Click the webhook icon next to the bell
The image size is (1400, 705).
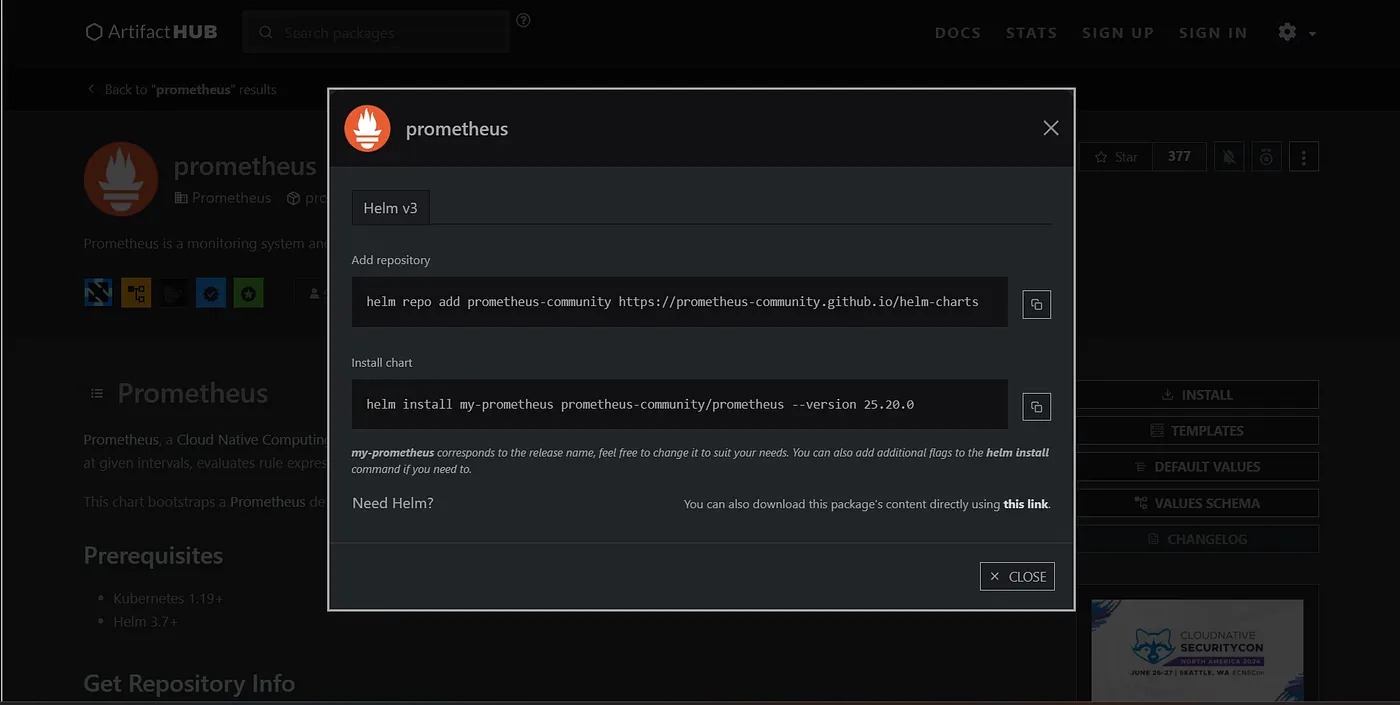(x=1267, y=157)
